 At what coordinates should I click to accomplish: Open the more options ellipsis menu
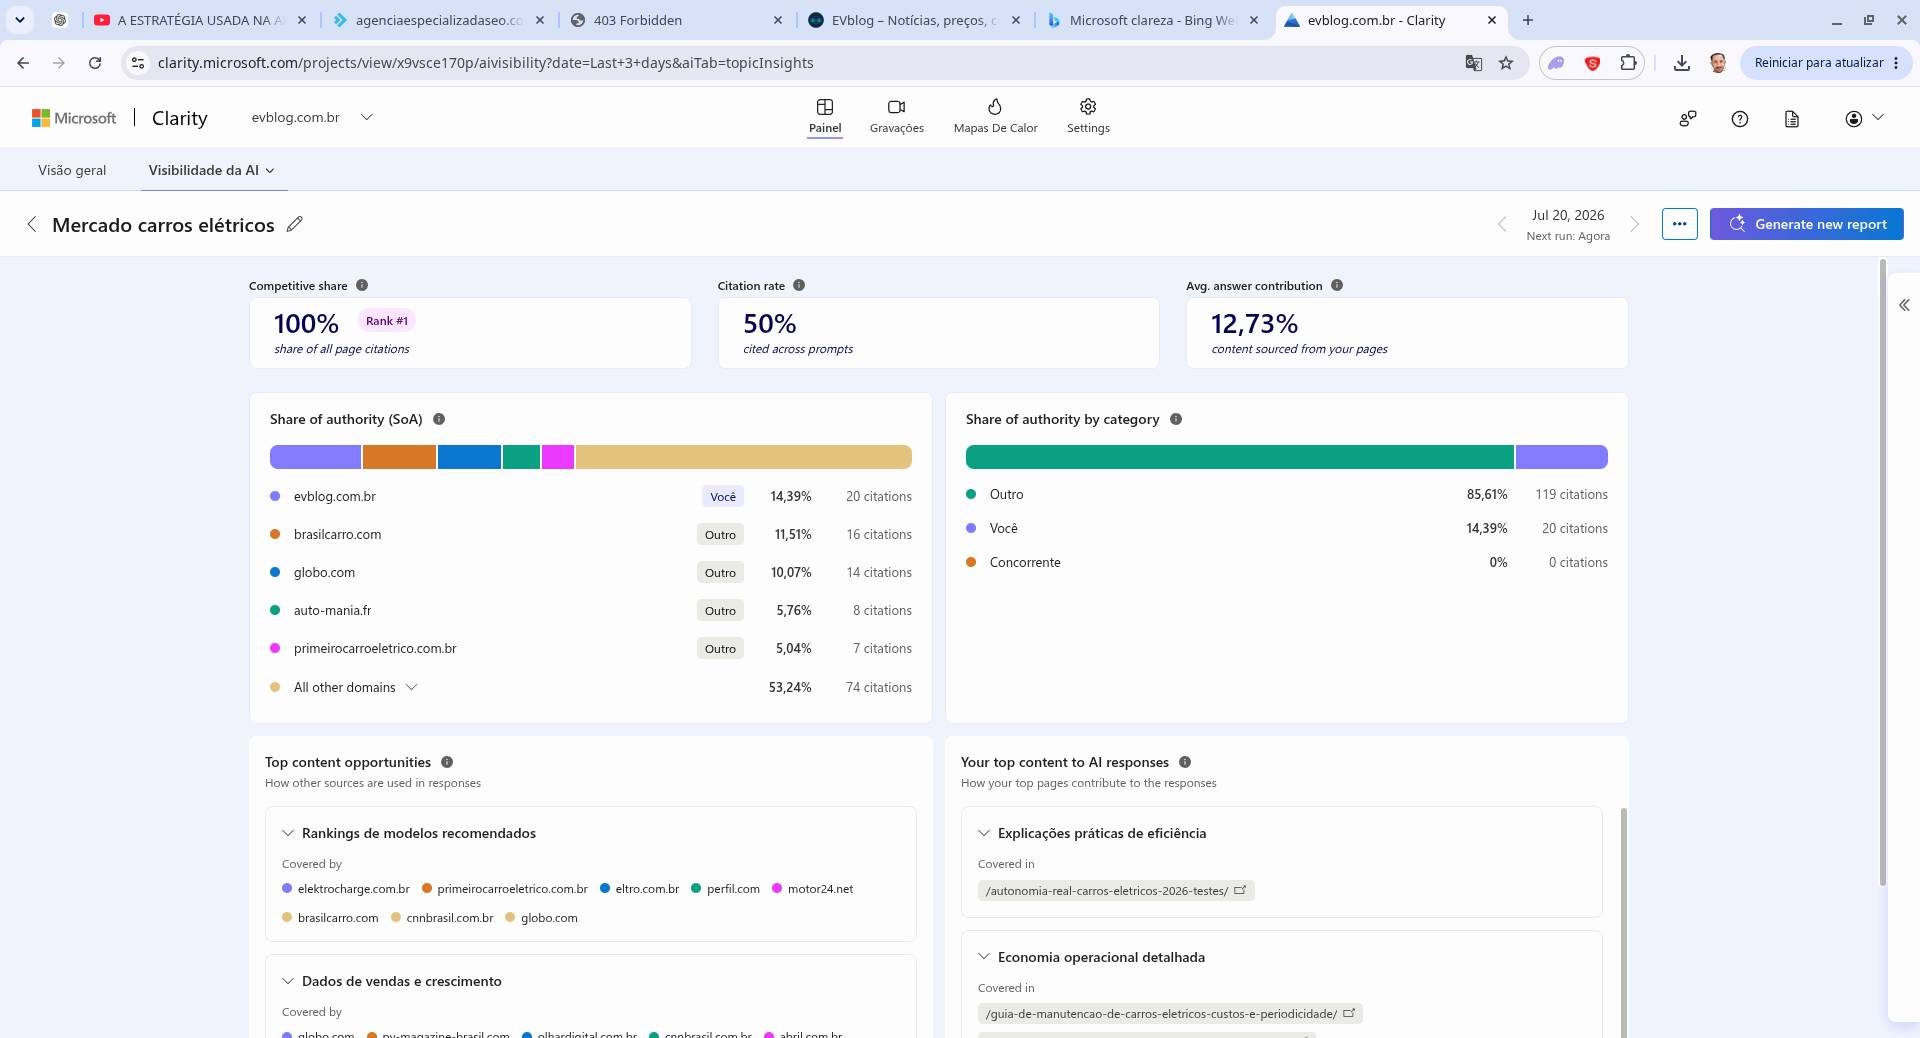coord(1680,224)
